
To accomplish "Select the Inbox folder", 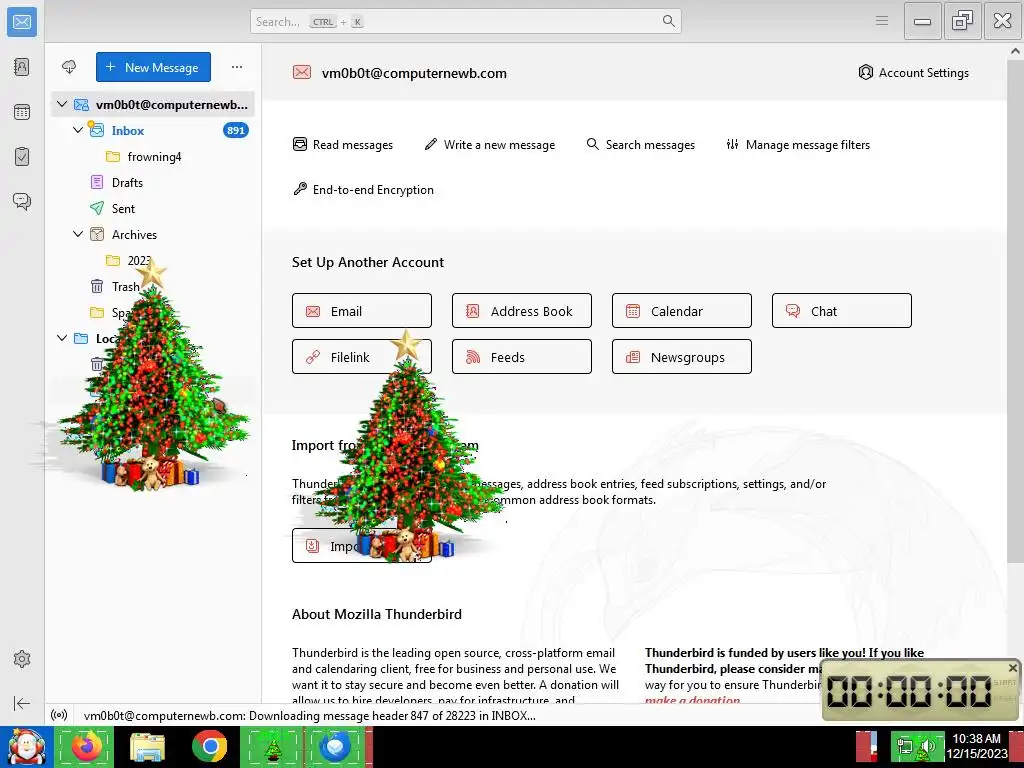I will [x=153, y=130].
